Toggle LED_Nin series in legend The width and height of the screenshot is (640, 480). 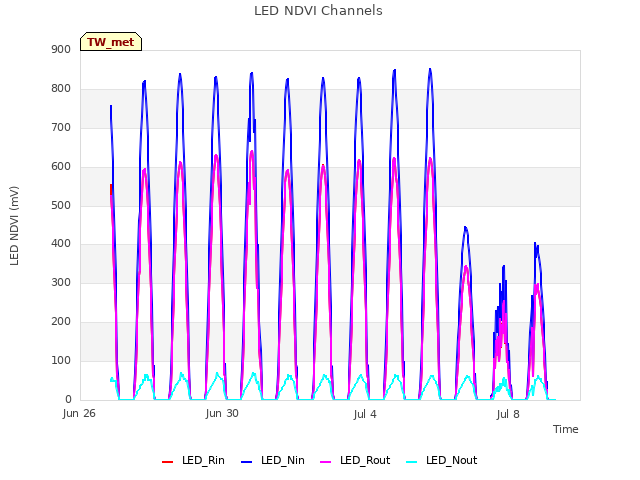tap(273, 461)
